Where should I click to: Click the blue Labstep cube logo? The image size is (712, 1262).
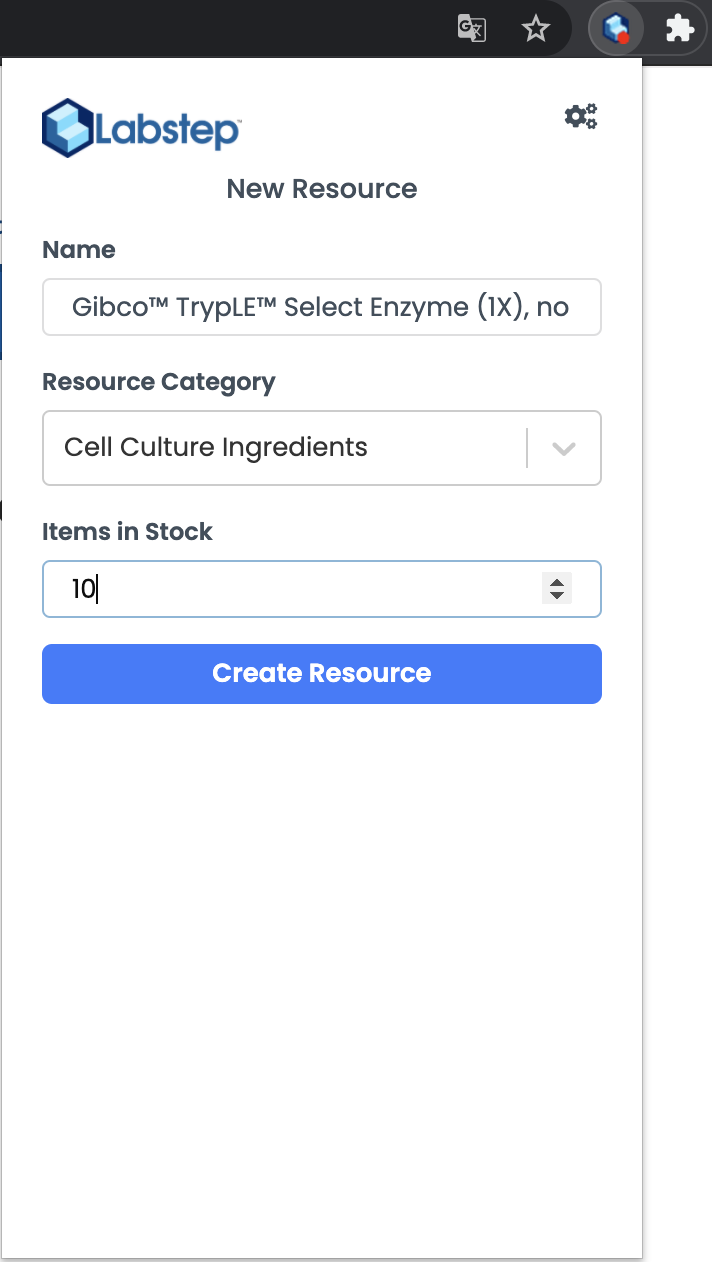coord(67,128)
